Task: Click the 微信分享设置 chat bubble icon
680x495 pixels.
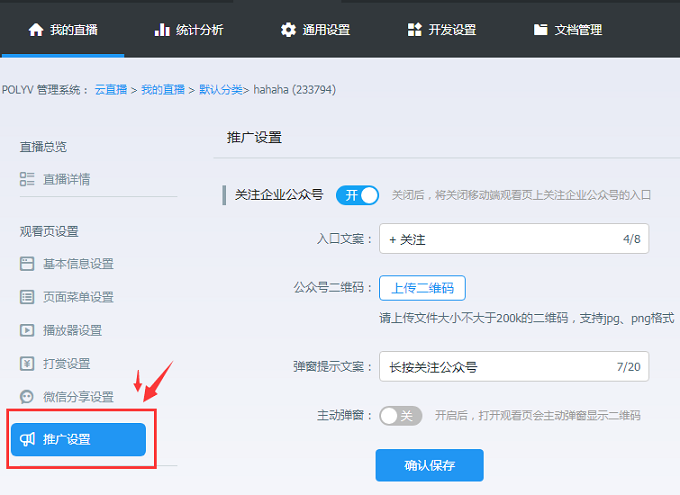Action: [x=27, y=397]
